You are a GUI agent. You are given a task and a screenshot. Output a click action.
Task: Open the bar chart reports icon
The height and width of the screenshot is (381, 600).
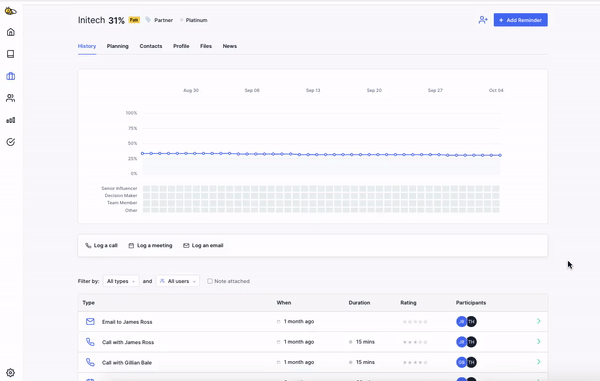pyautogui.click(x=11, y=120)
